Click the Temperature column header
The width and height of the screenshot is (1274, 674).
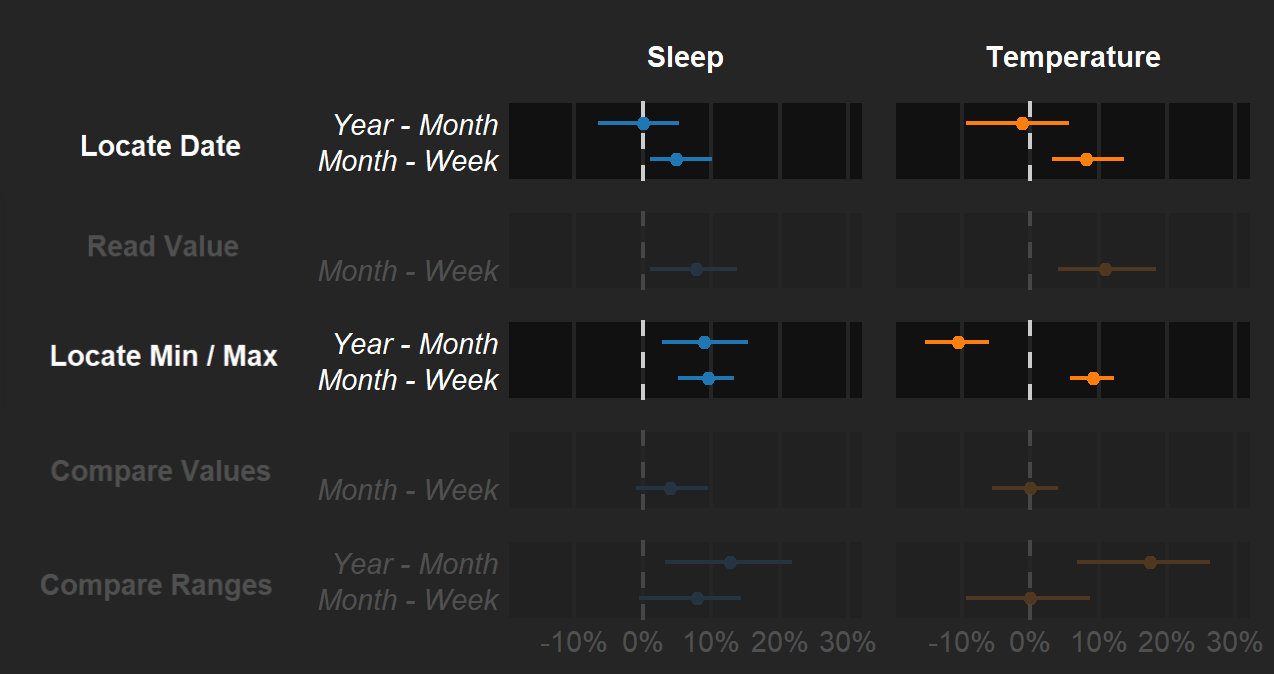1073,57
